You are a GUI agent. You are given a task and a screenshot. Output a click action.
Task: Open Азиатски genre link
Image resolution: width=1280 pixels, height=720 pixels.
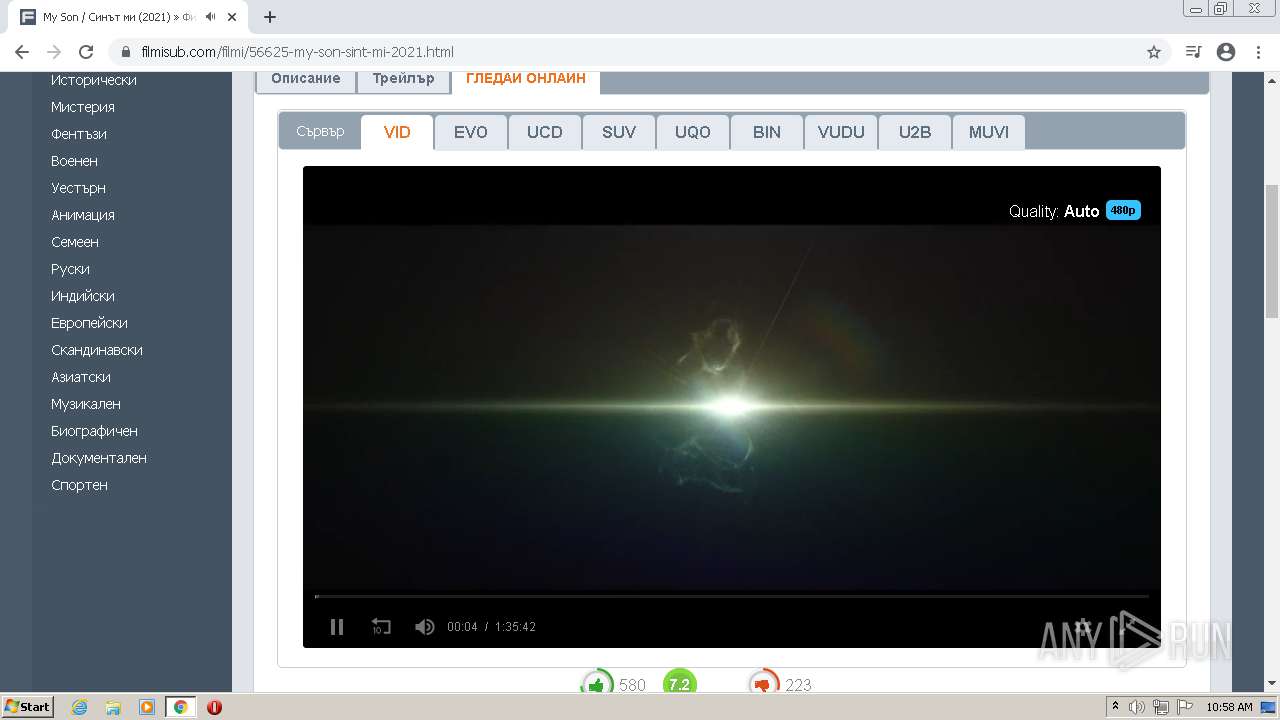[x=81, y=377]
